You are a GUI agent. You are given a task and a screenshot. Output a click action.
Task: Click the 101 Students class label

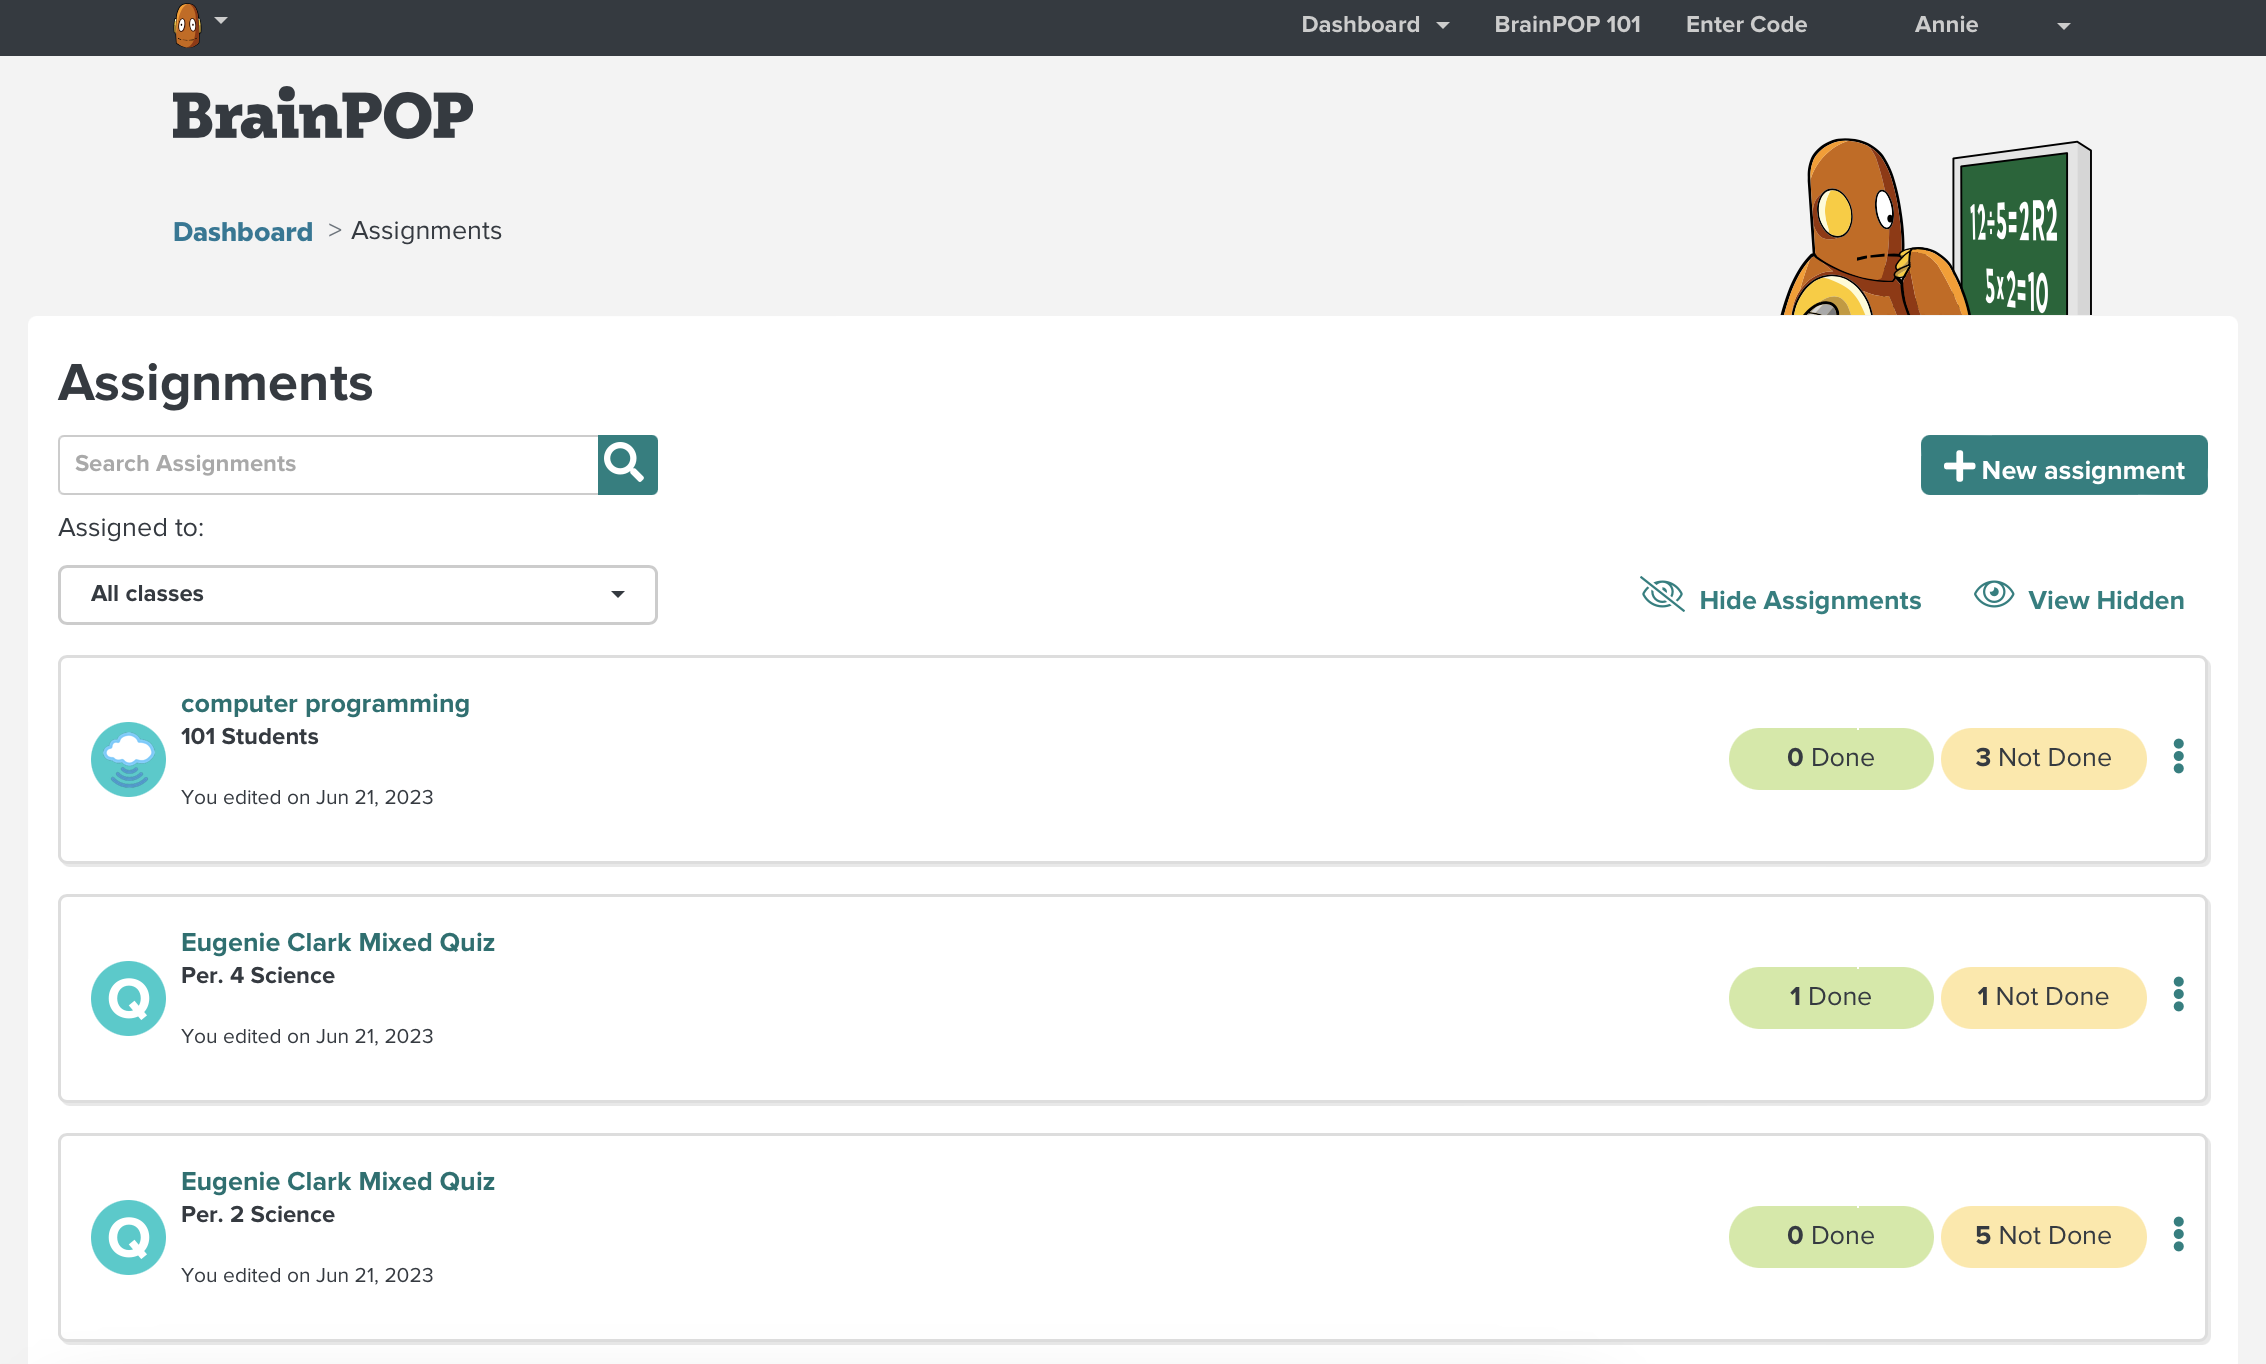(249, 737)
